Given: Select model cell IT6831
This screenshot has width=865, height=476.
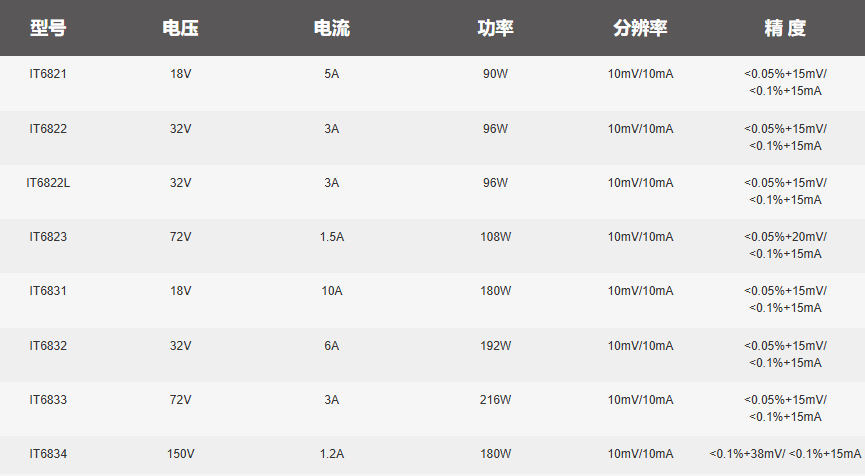Looking at the screenshot, I should (x=48, y=291).
